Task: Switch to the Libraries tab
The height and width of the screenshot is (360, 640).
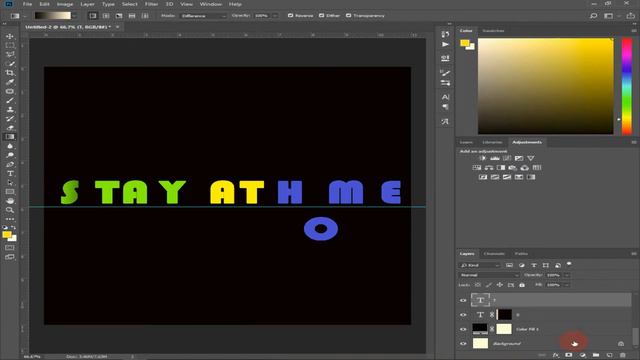Action: click(492, 142)
